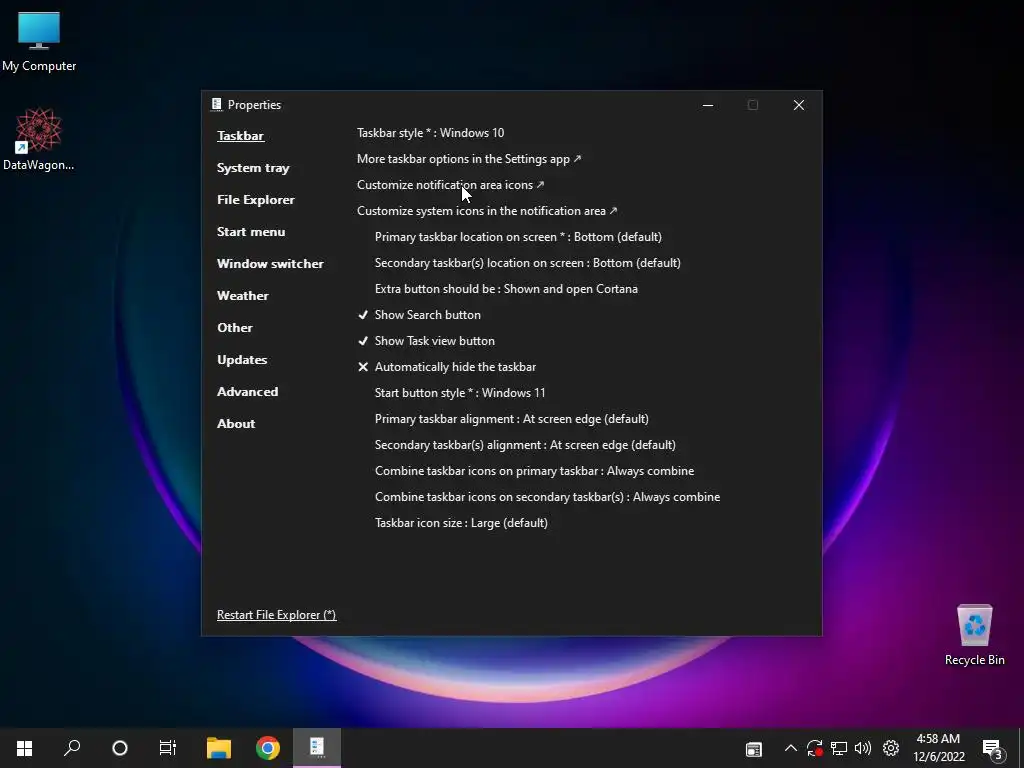Screen dimensions: 1024x768
Task: Toggle Automatically hide the taskbar
Action: [x=447, y=367]
